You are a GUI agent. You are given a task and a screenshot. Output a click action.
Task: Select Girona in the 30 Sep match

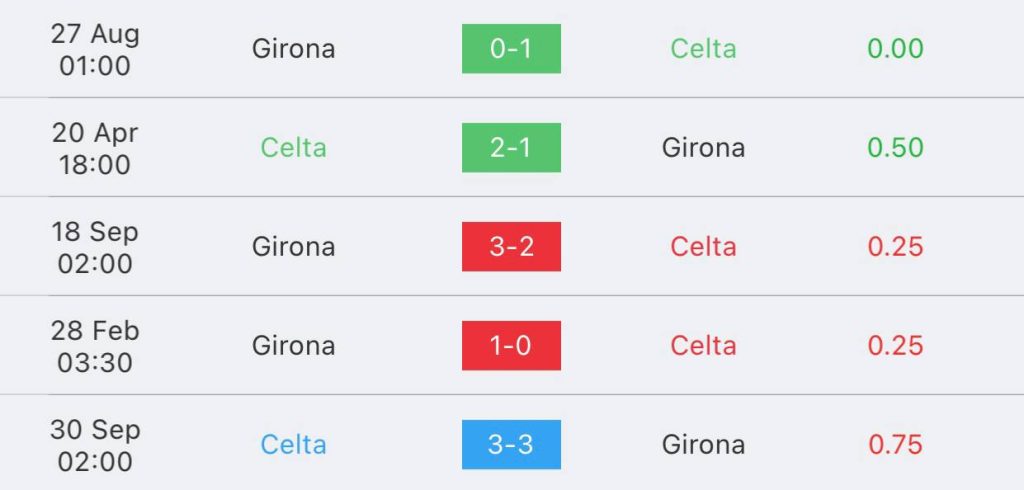pos(703,444)
